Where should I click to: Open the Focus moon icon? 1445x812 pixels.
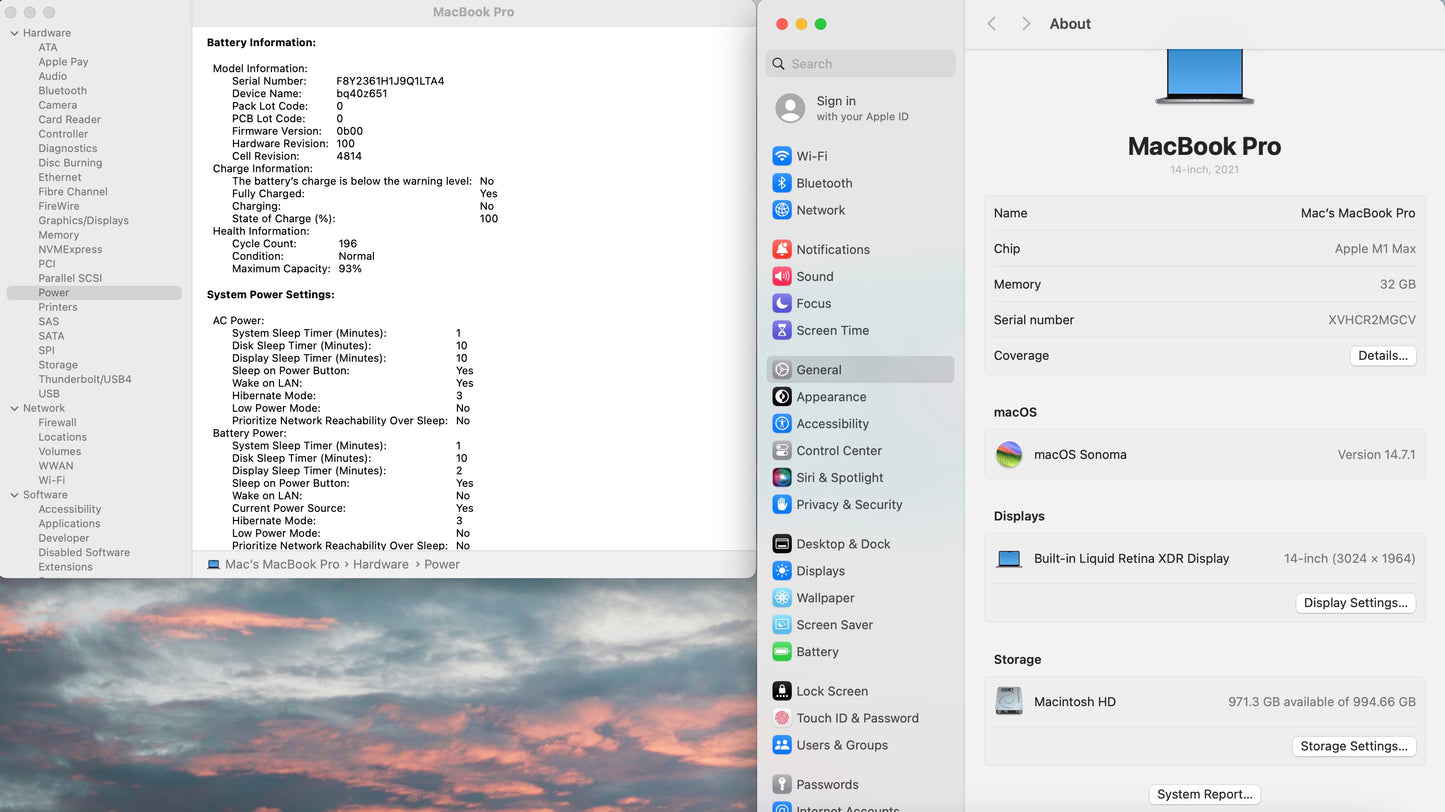tap(782, 303)
